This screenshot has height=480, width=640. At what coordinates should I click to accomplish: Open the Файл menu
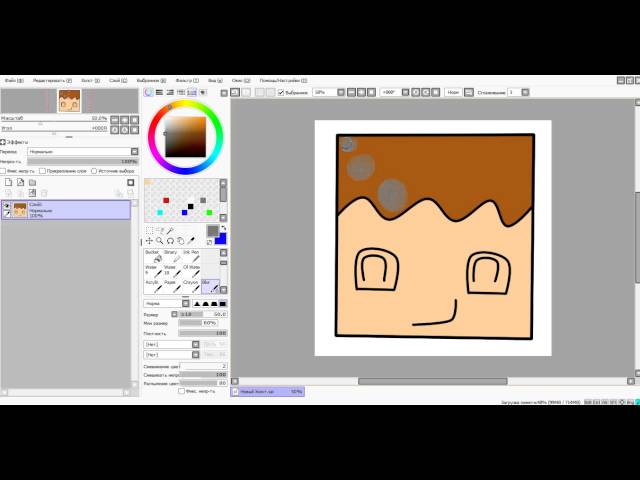(14, 81)
